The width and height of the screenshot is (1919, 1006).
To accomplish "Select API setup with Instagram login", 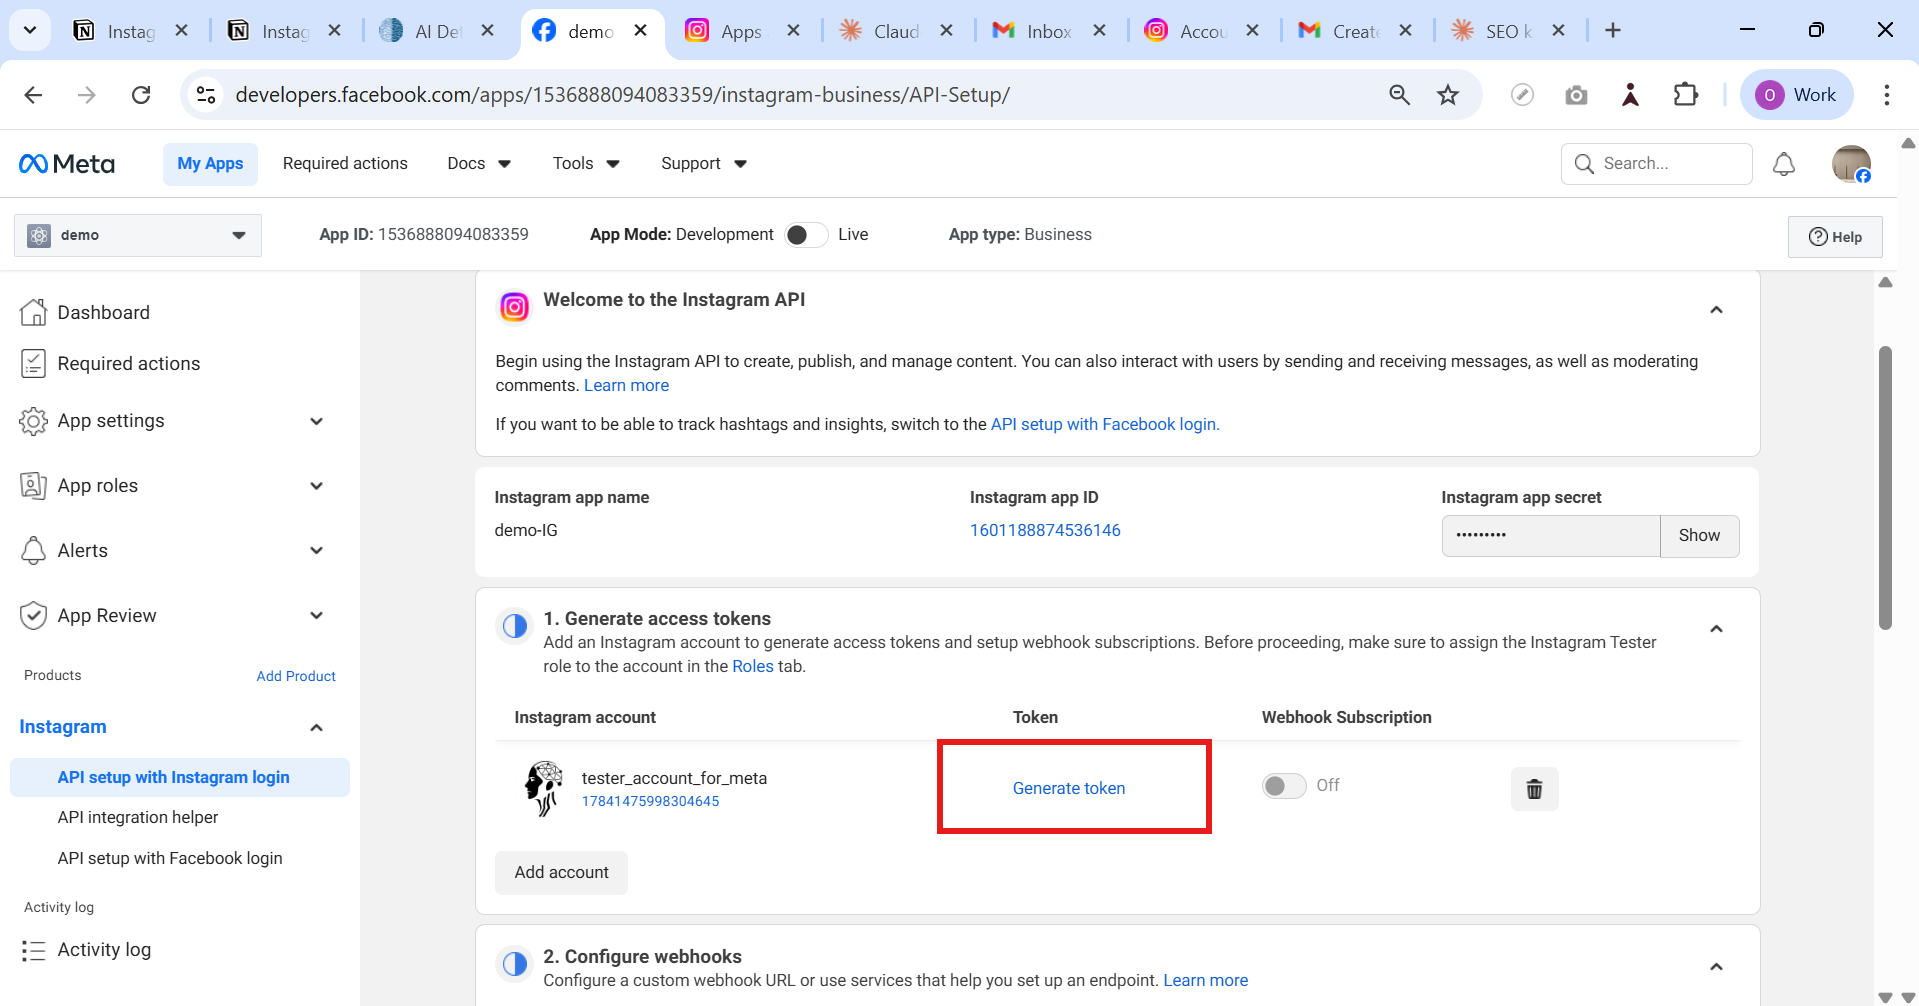I will [180, 778].
